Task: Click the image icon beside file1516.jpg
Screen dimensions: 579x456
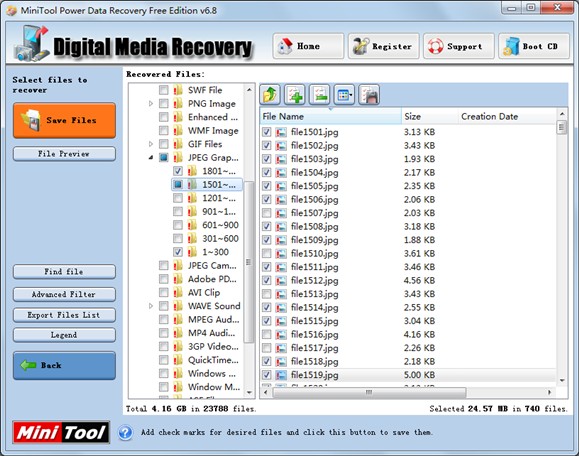Action: 281,335
